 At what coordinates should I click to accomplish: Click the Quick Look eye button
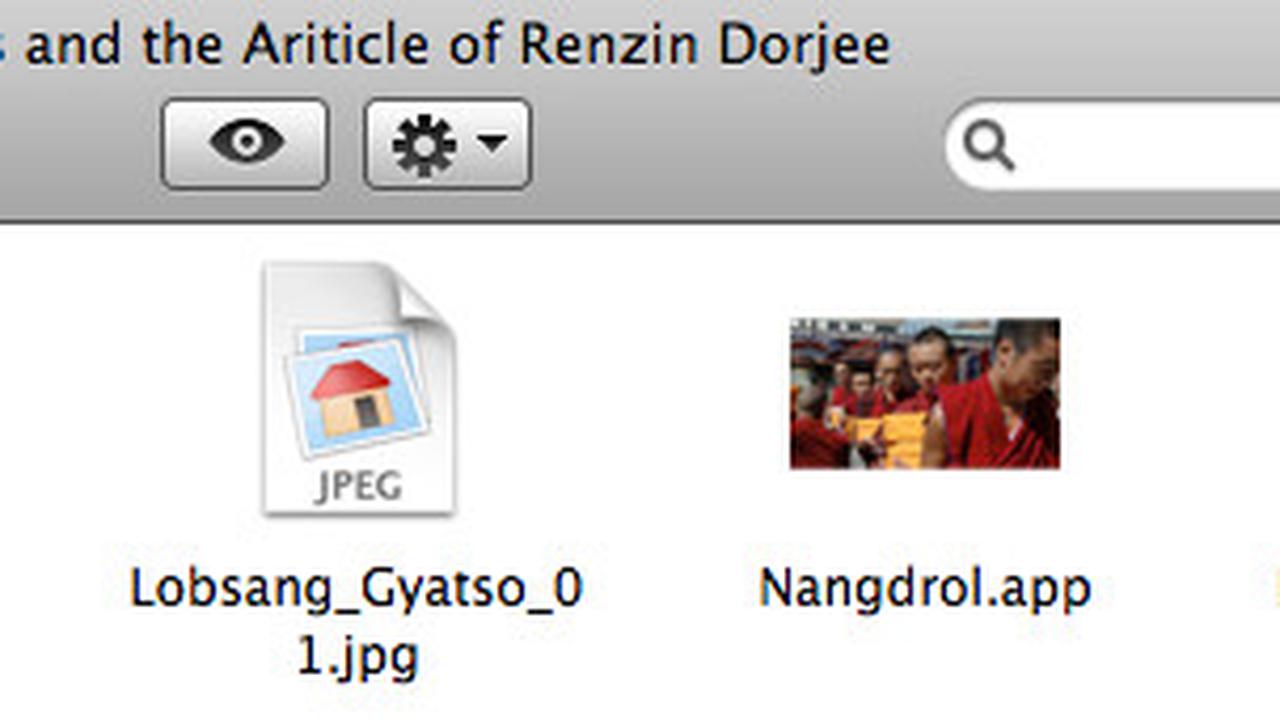pos(245,143)
